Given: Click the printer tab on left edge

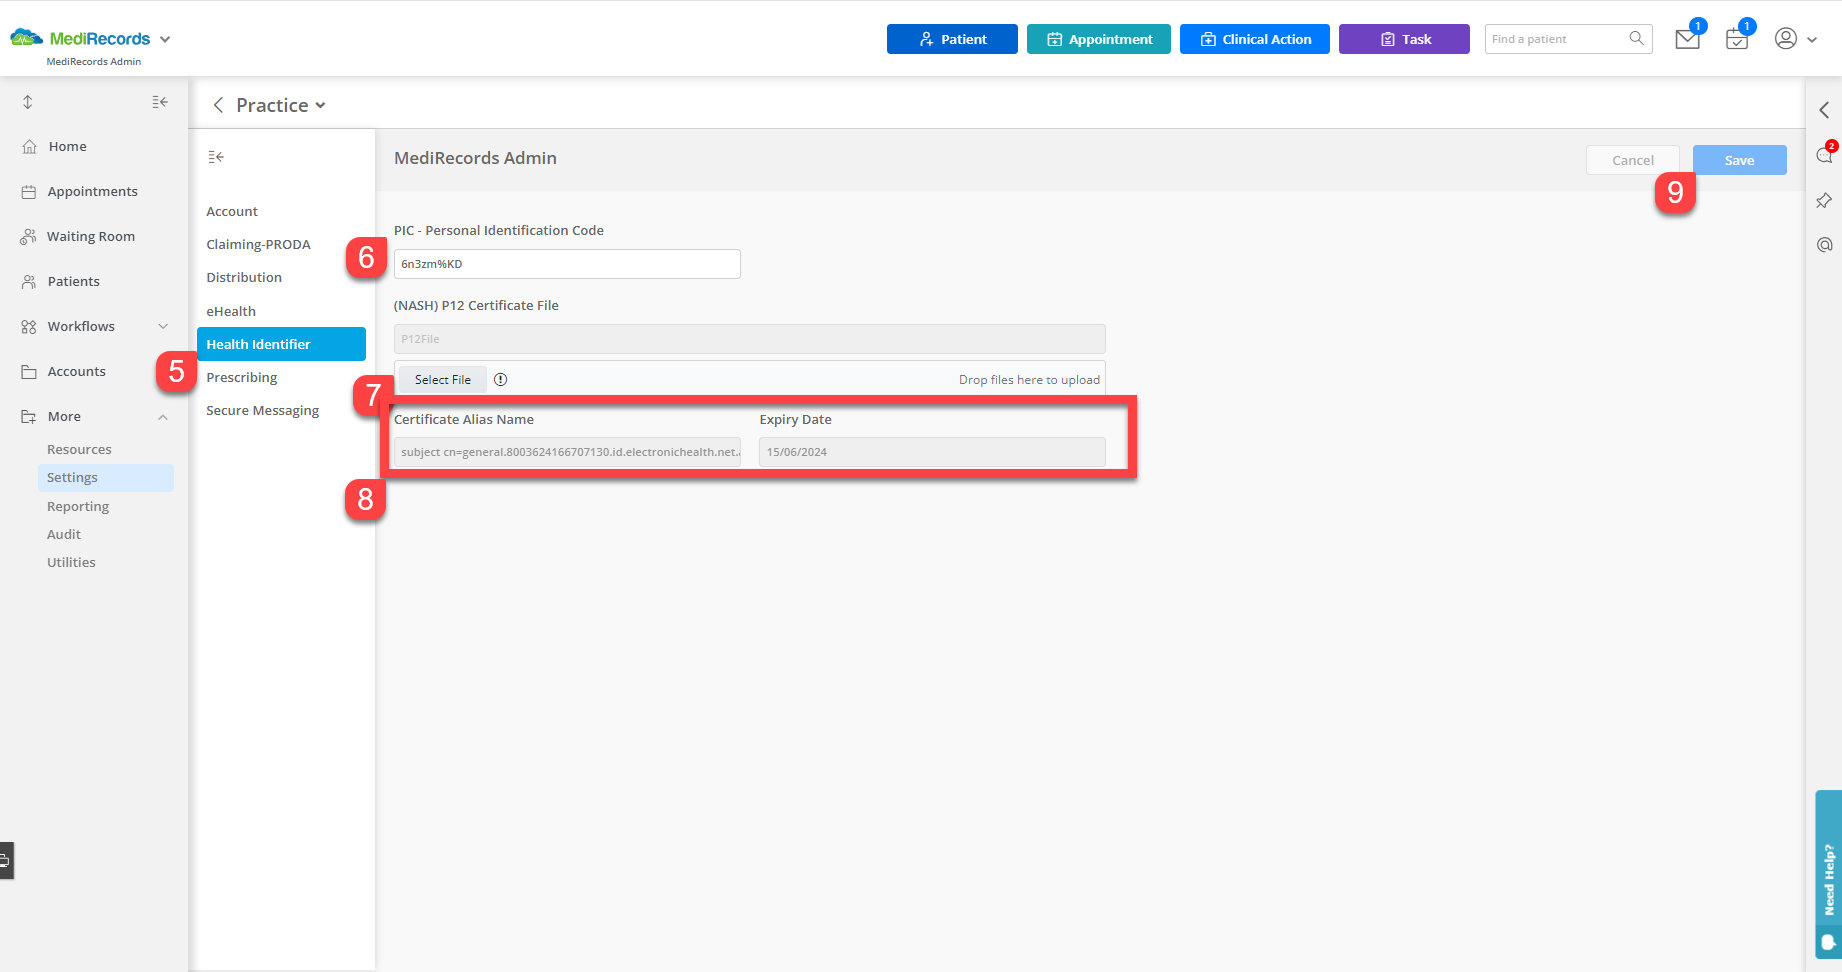Looking at the screenshot, I should coord(6,860).
